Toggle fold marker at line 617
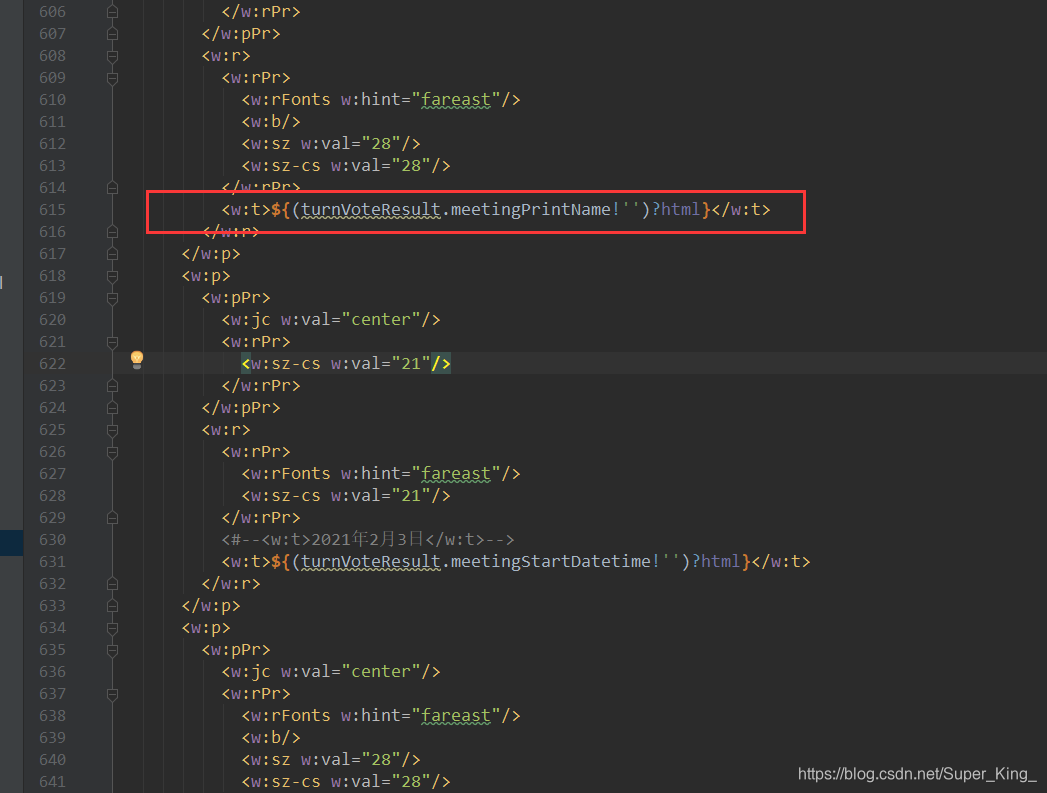 point(112,254)
